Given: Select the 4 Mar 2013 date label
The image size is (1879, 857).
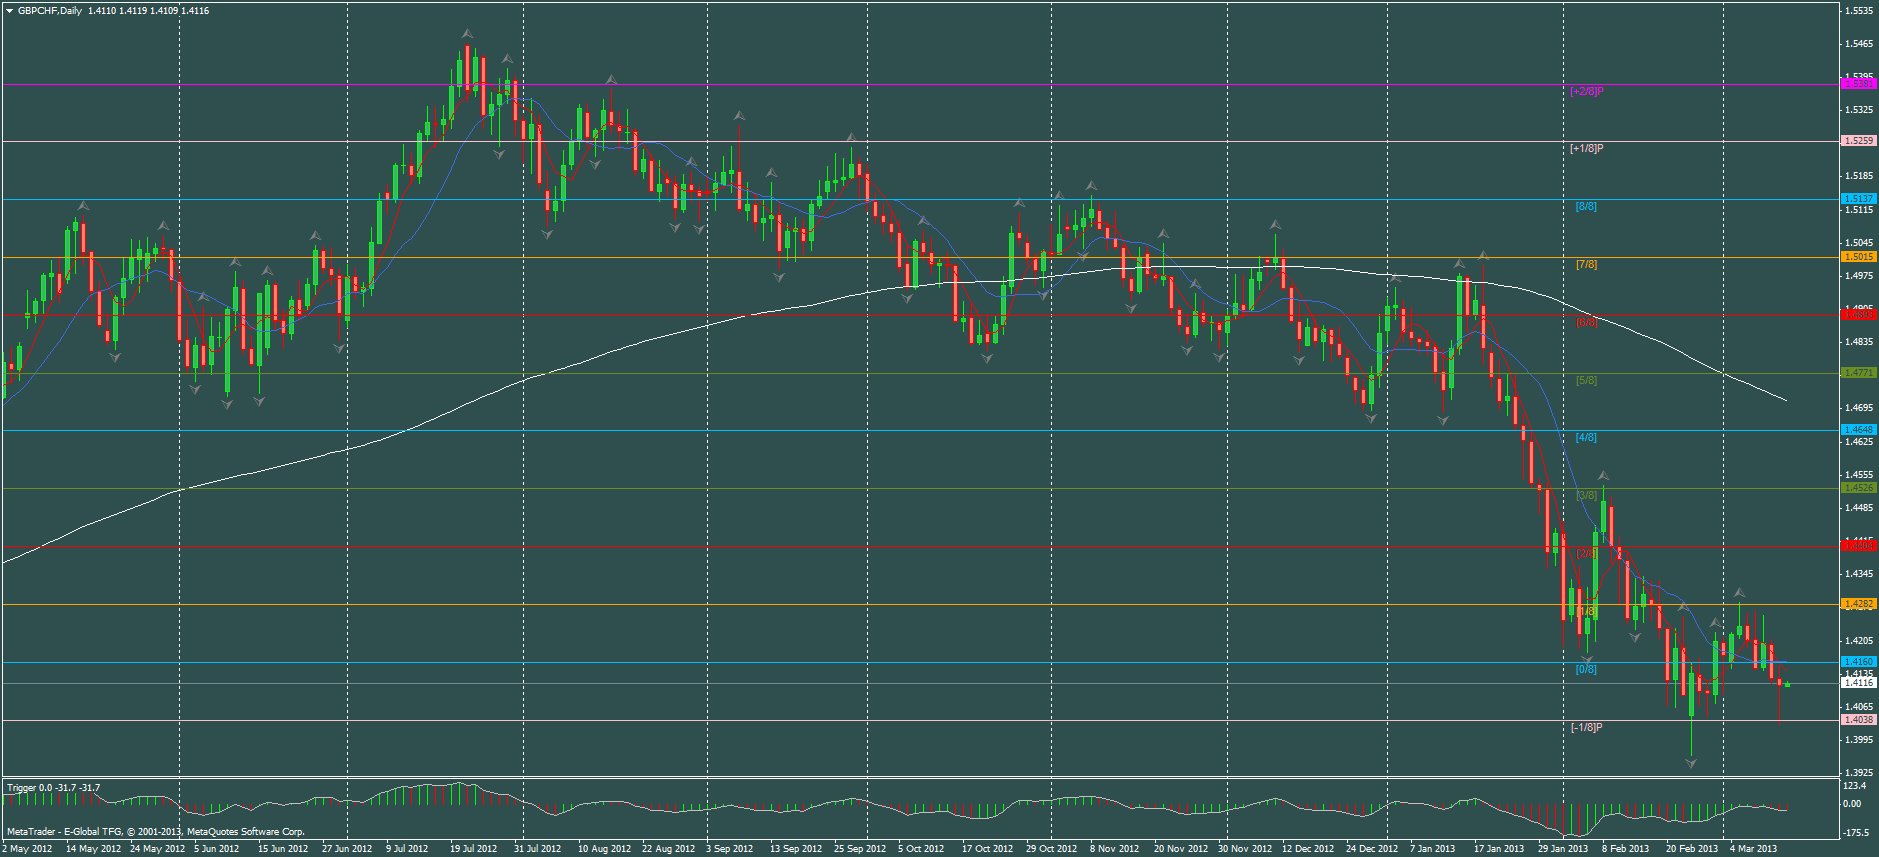Looking at the screenshot, I should (1753, 849).
